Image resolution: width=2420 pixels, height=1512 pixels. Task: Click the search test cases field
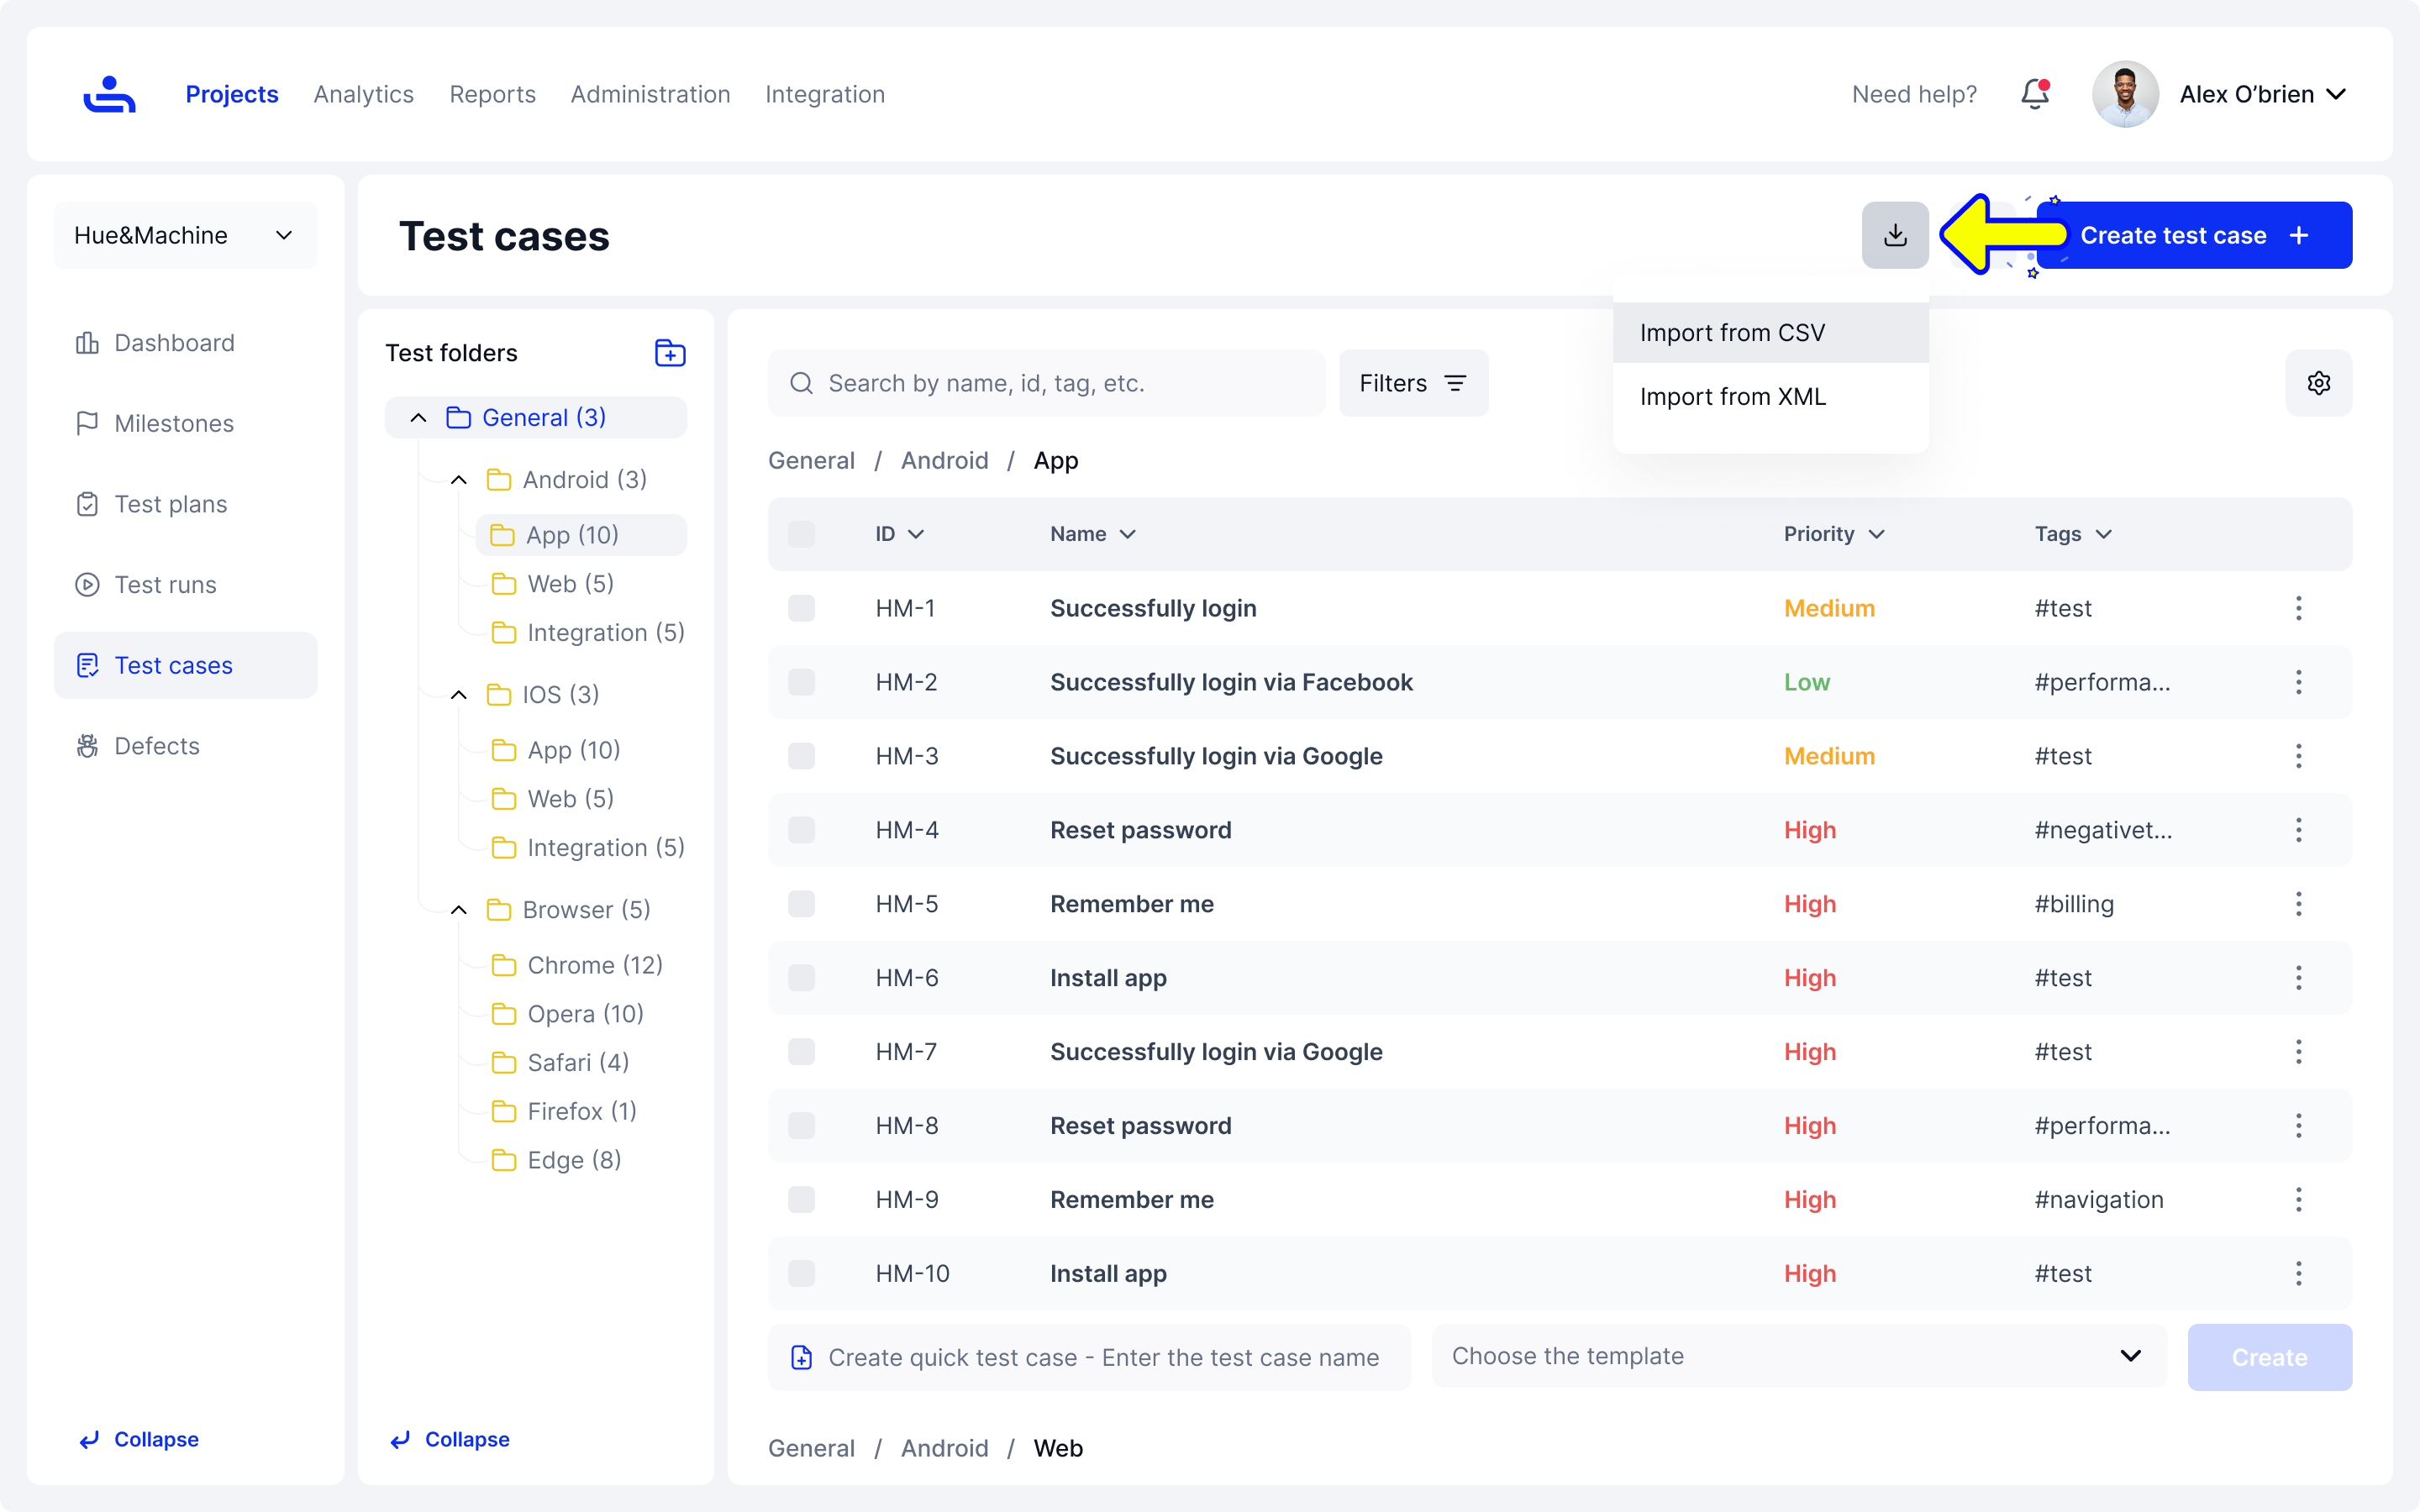1046,383
